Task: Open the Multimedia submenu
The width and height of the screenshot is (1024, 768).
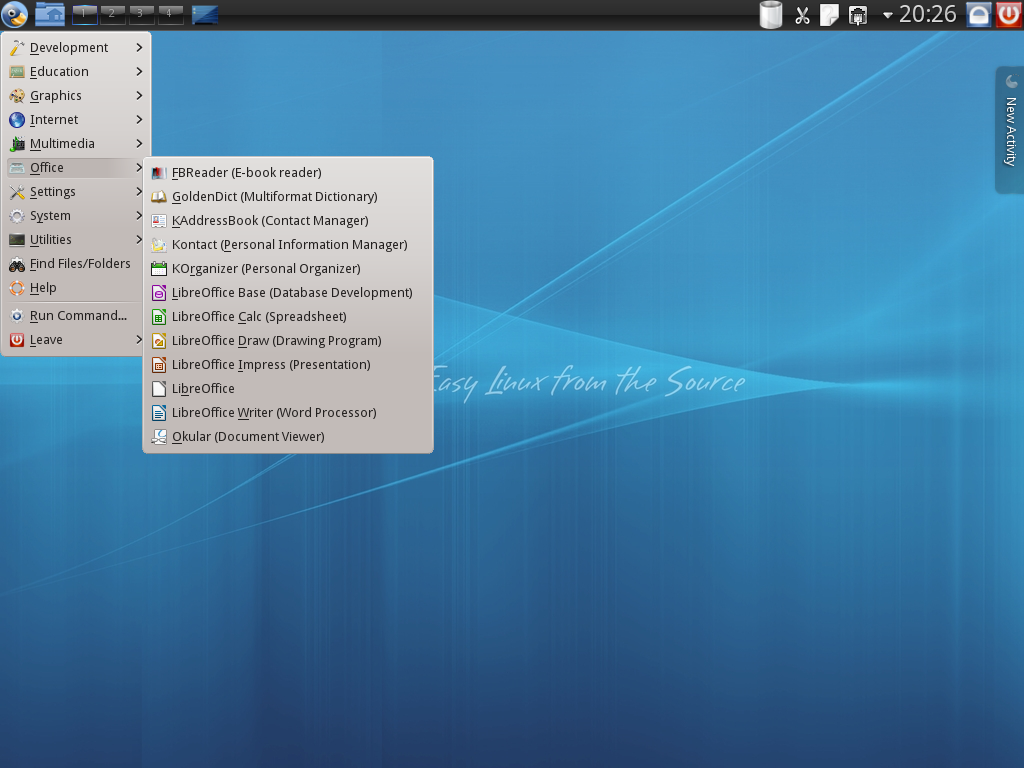Action: click(76, 144)
